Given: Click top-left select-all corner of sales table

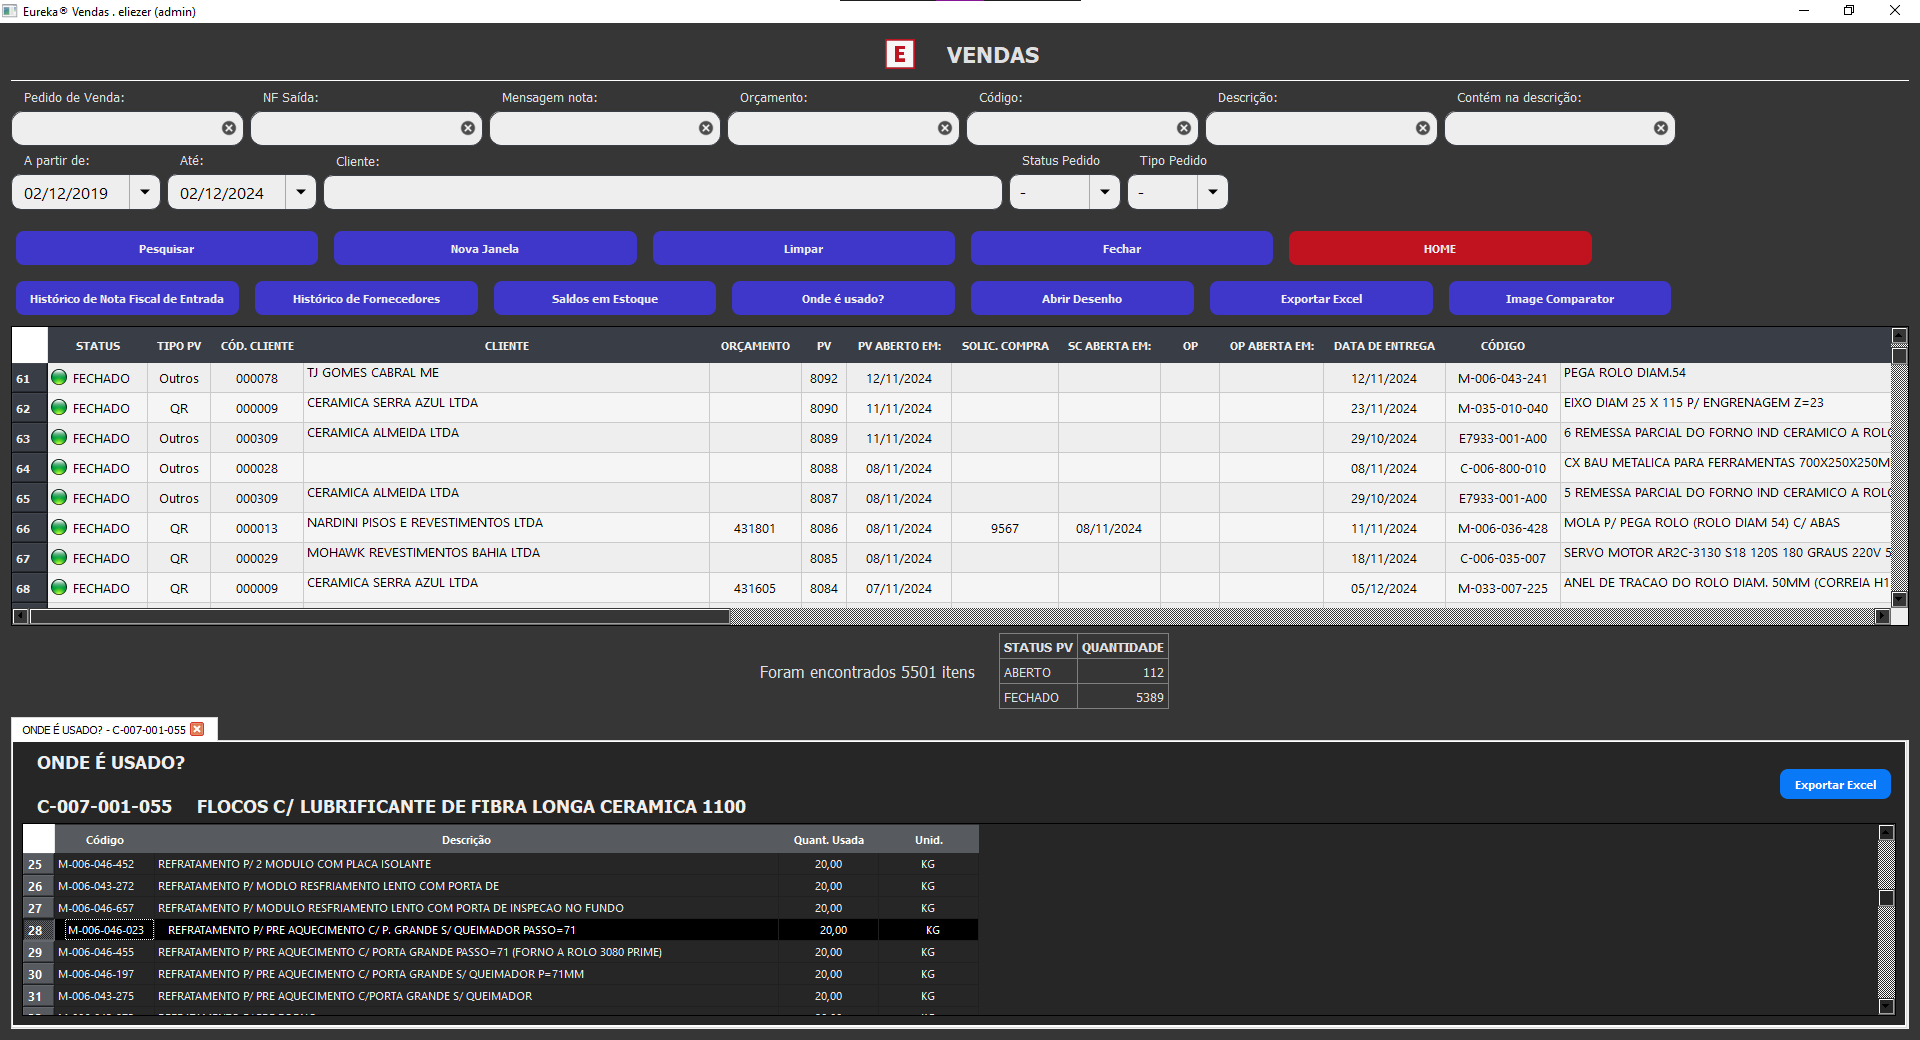Looking at the screenshot, I should coord(30,345).
